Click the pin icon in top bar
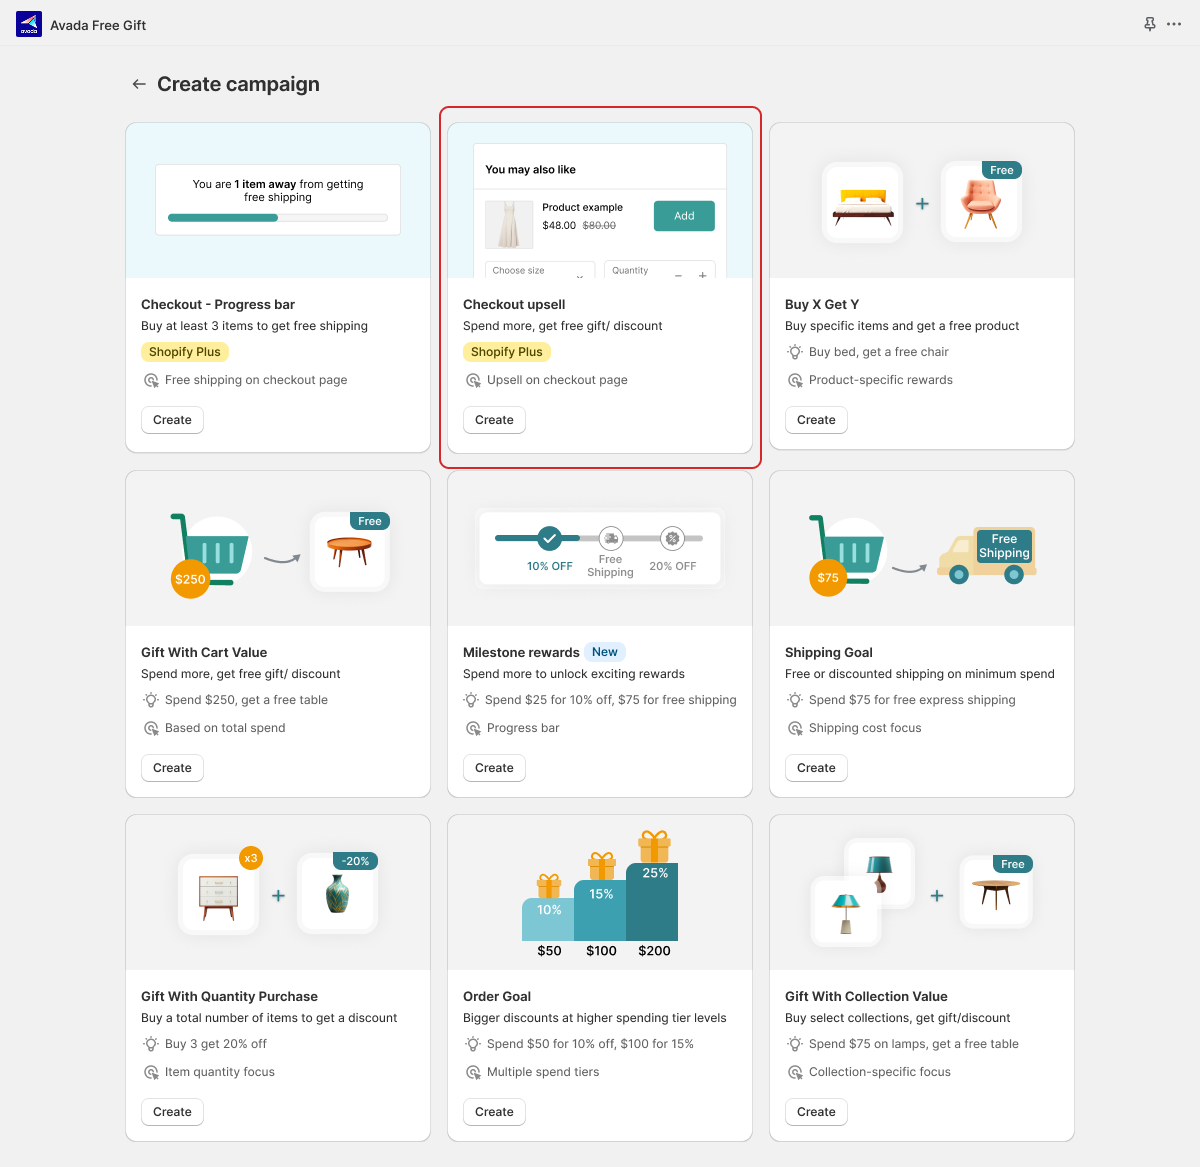The image size is (1200, 1167). click(1150, 24)
